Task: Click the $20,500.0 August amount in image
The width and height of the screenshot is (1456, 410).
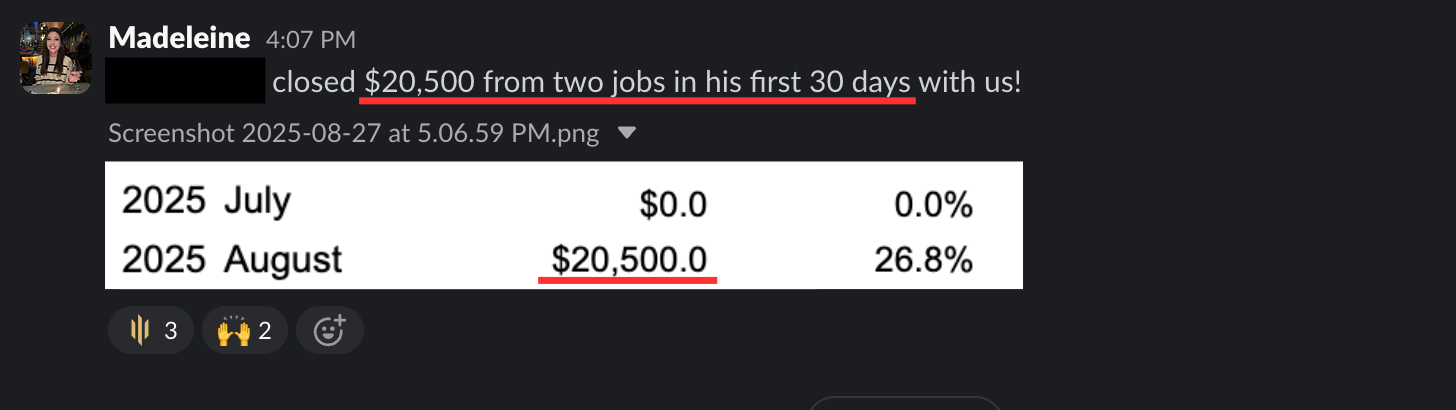Action: point(629,261)
